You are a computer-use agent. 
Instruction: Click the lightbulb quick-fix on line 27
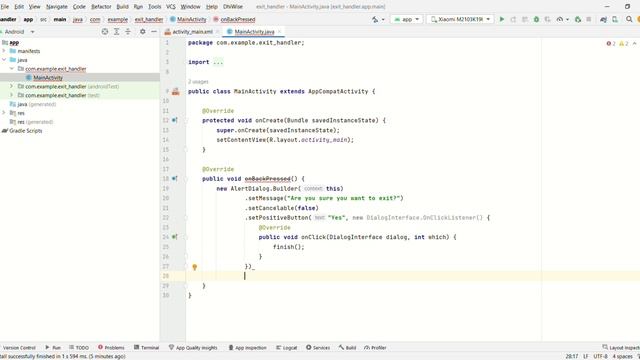tap(195, 267)
